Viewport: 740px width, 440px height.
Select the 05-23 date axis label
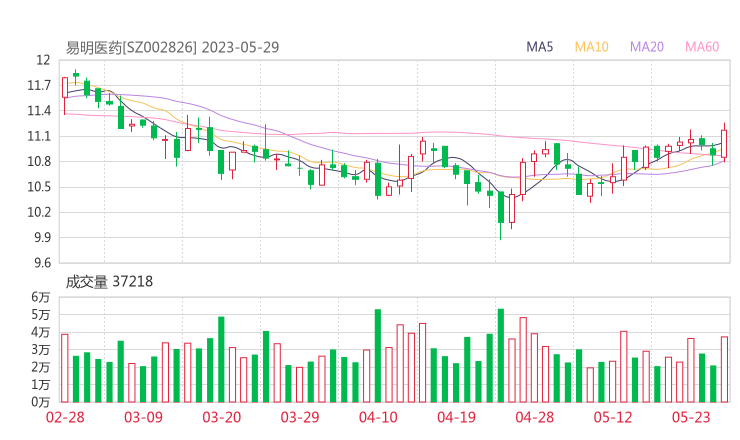coord(691,417)
